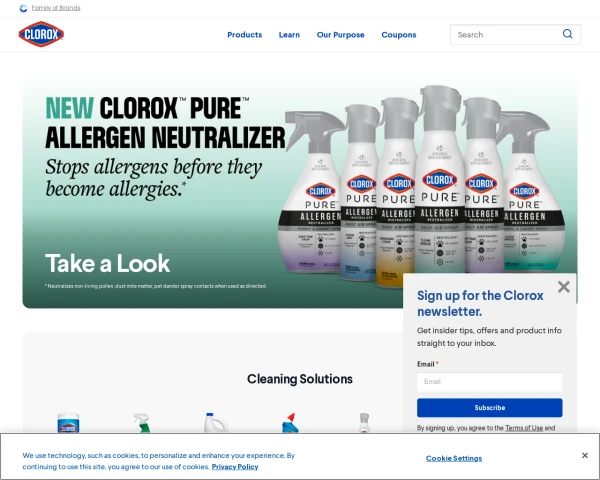
Task: Click the Subscribe button
Action: (490, 408)
